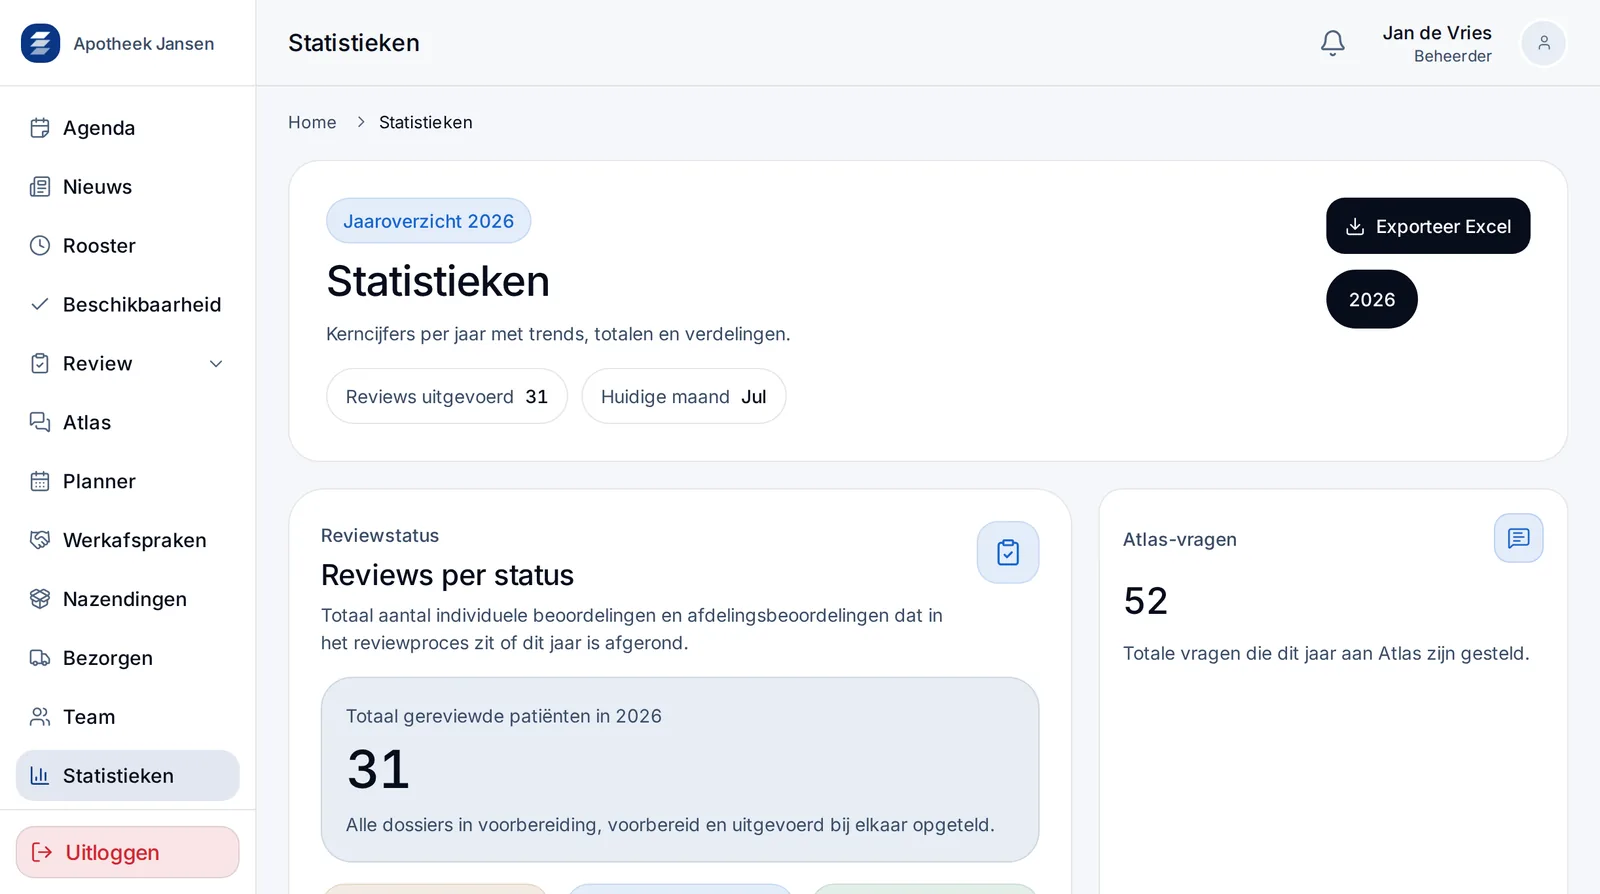Click the Uitloggen exit arrow icon
Image resolution: width=1600 pixels, height=894 pixels.
[x=42, y=852]
